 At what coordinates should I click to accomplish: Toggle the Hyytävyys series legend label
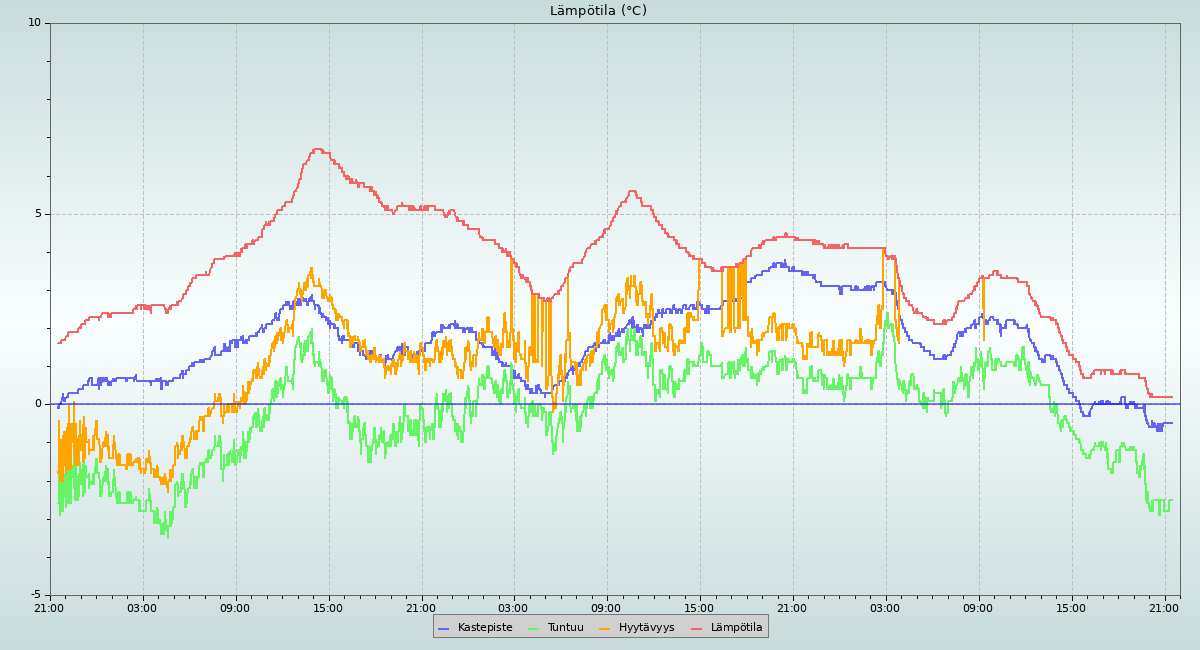pos(646,628)
